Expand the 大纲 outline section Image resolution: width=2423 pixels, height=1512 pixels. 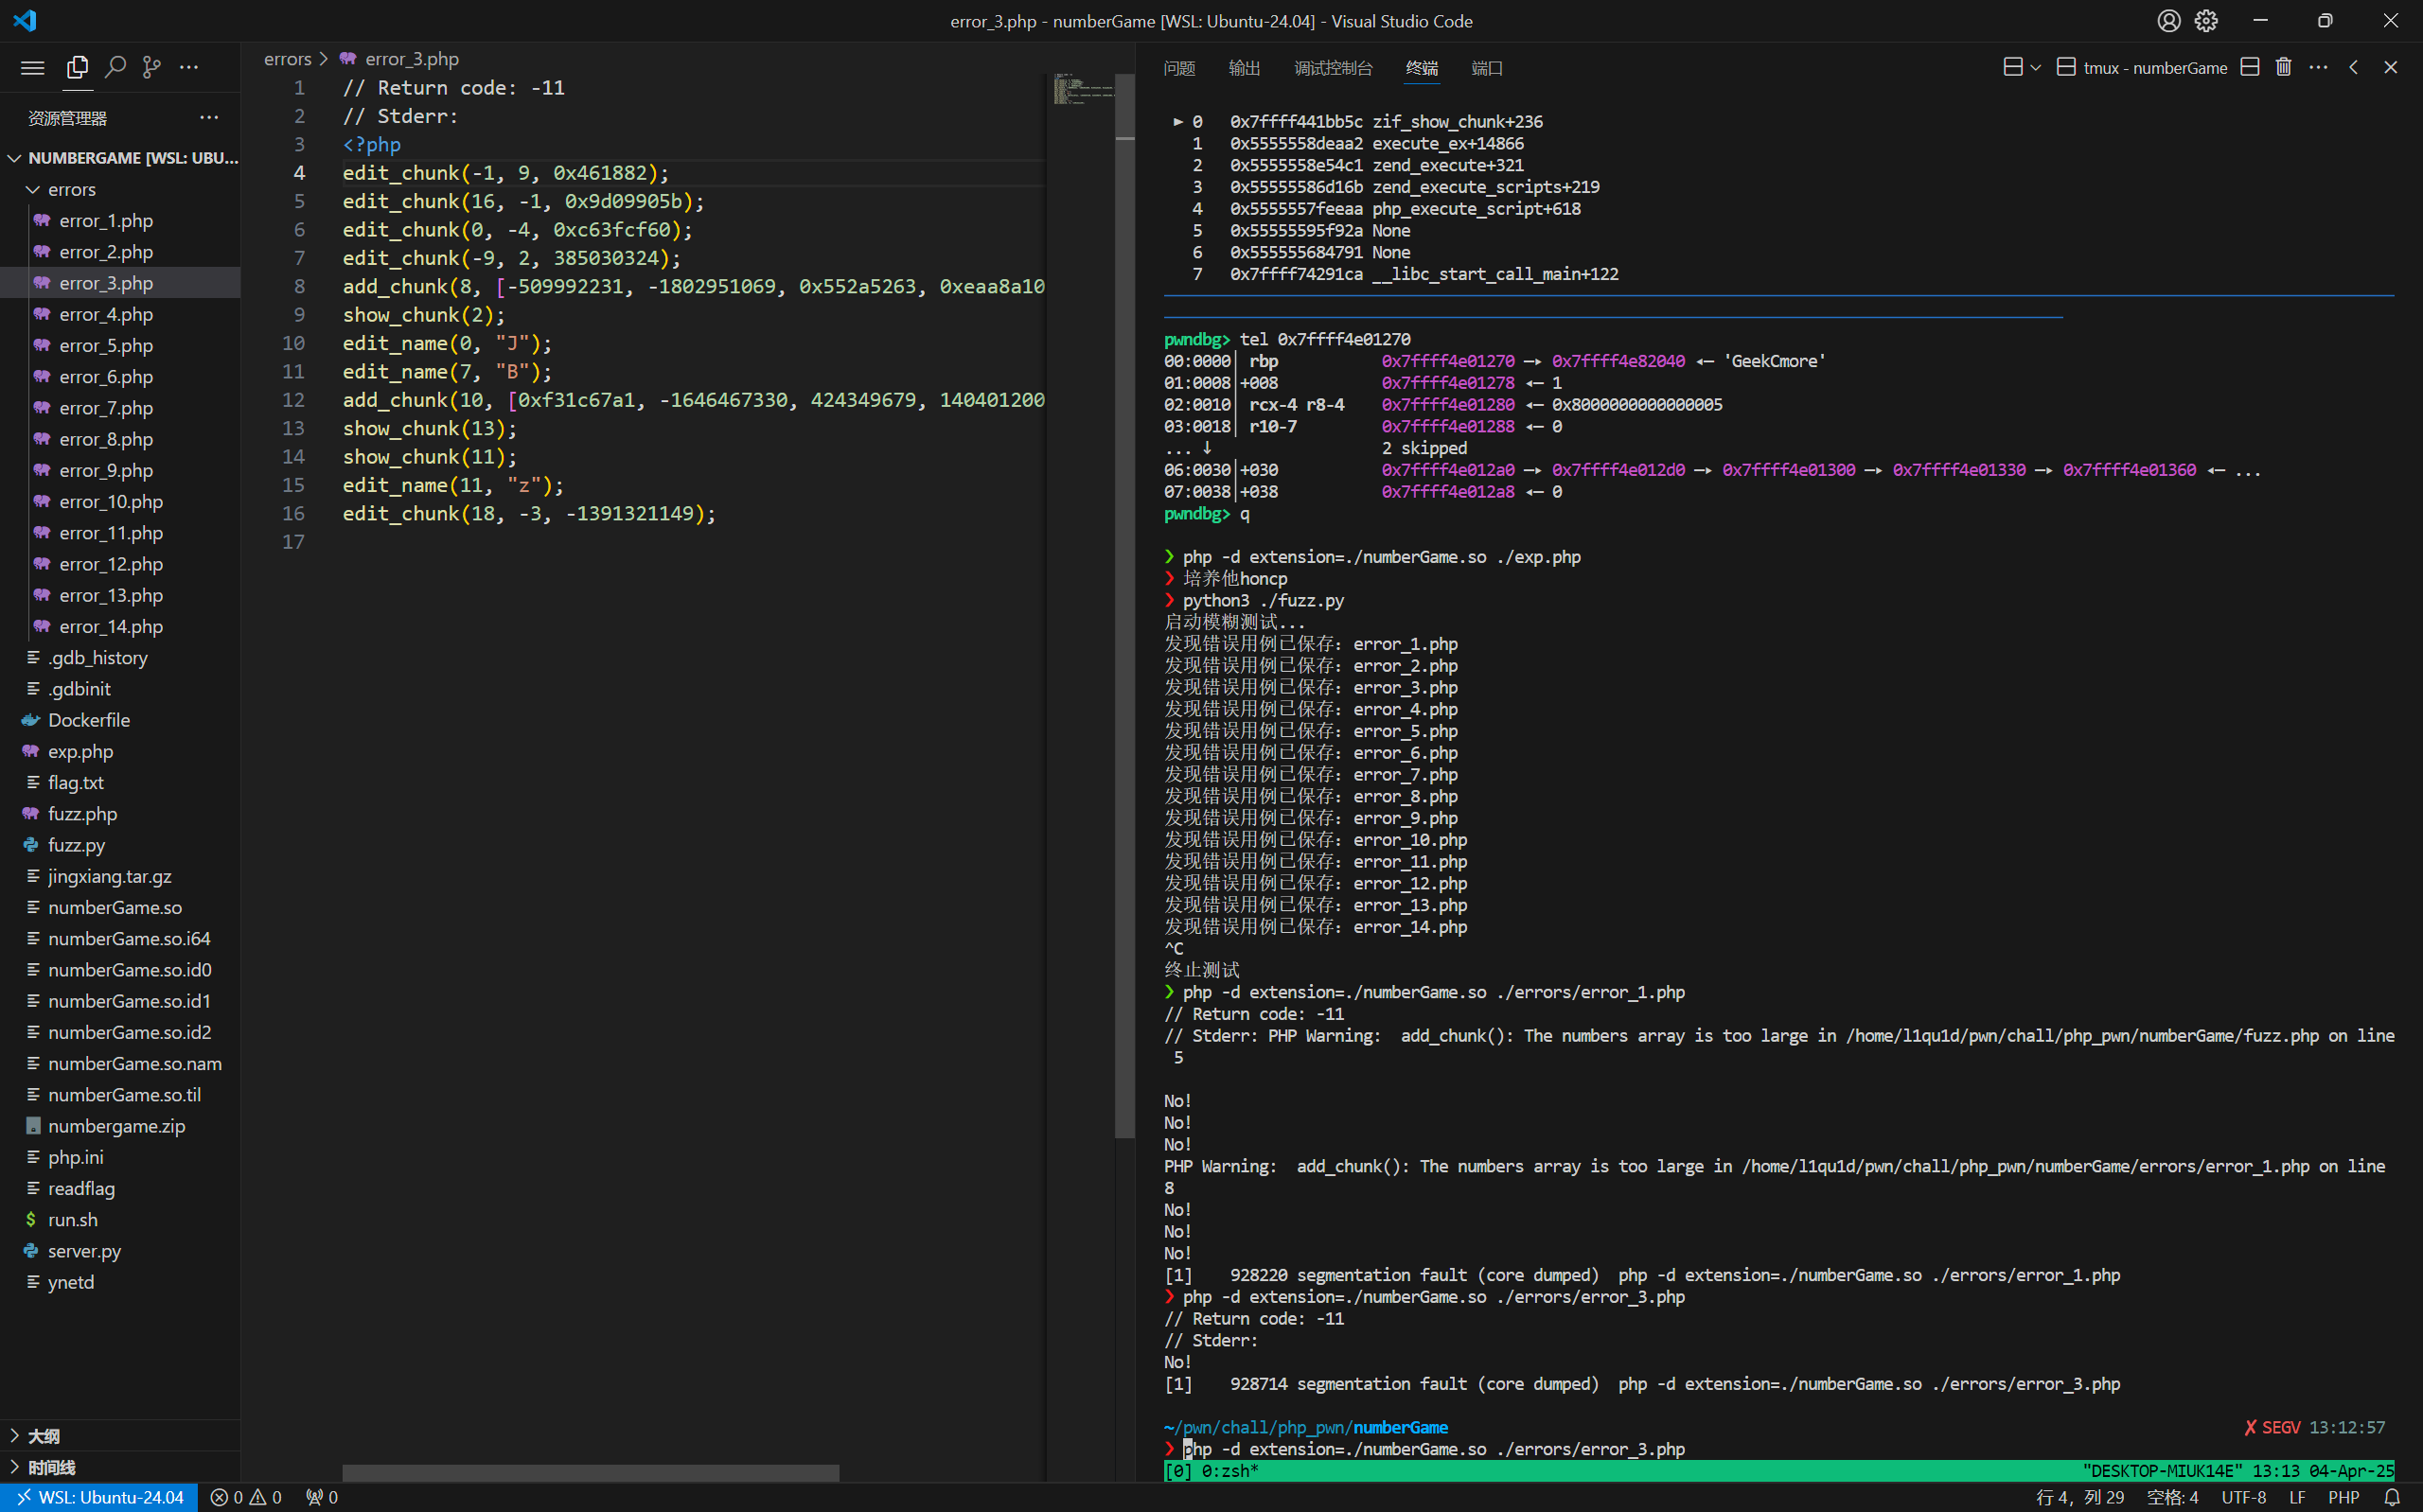click(x=120, y=1436)
